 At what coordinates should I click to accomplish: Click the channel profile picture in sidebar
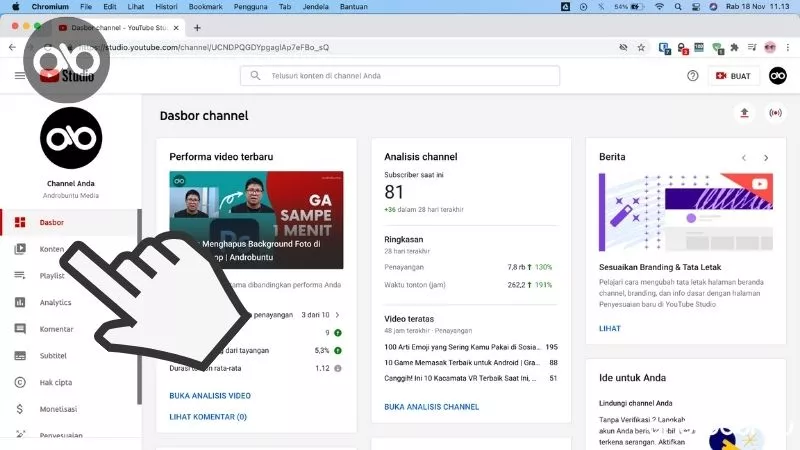click(71, 138)
